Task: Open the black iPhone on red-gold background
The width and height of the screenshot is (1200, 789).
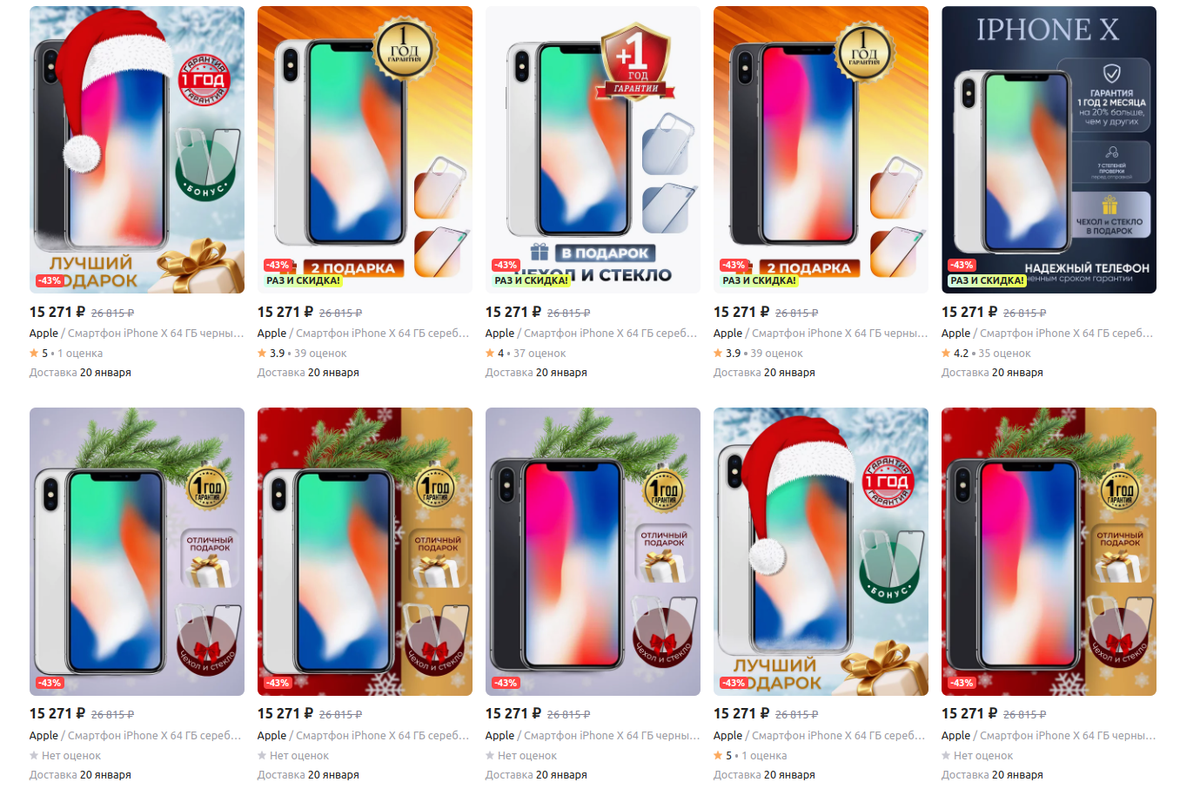Action: 1049,552
